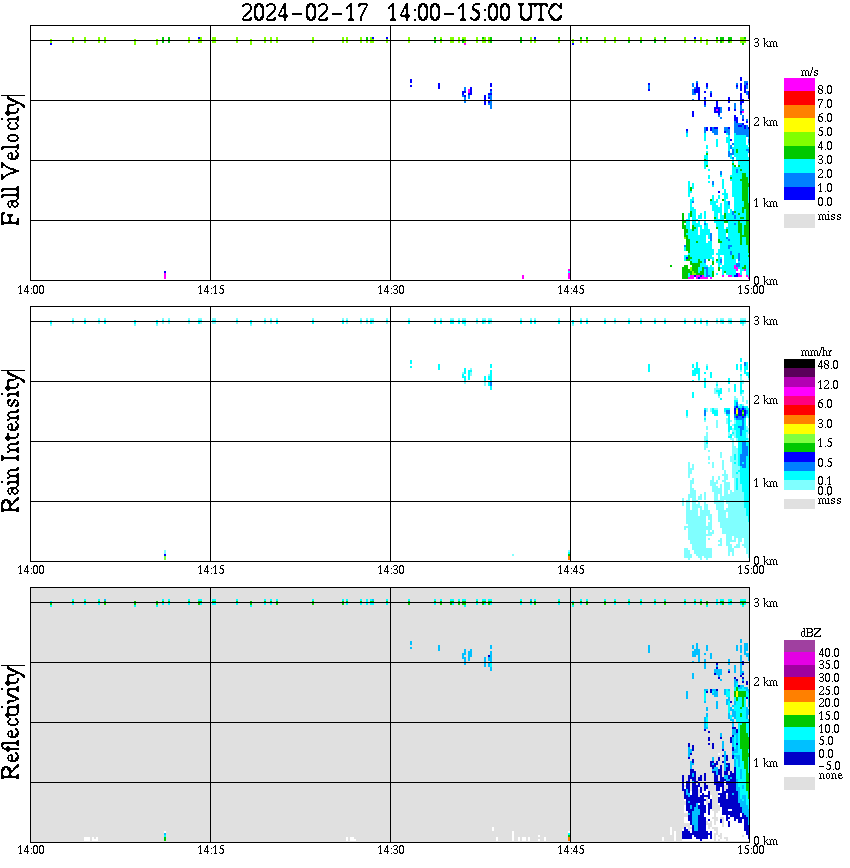Select the magenta 8.0 m/s legend swatch
850x868 pixels.
coord(799,85)
